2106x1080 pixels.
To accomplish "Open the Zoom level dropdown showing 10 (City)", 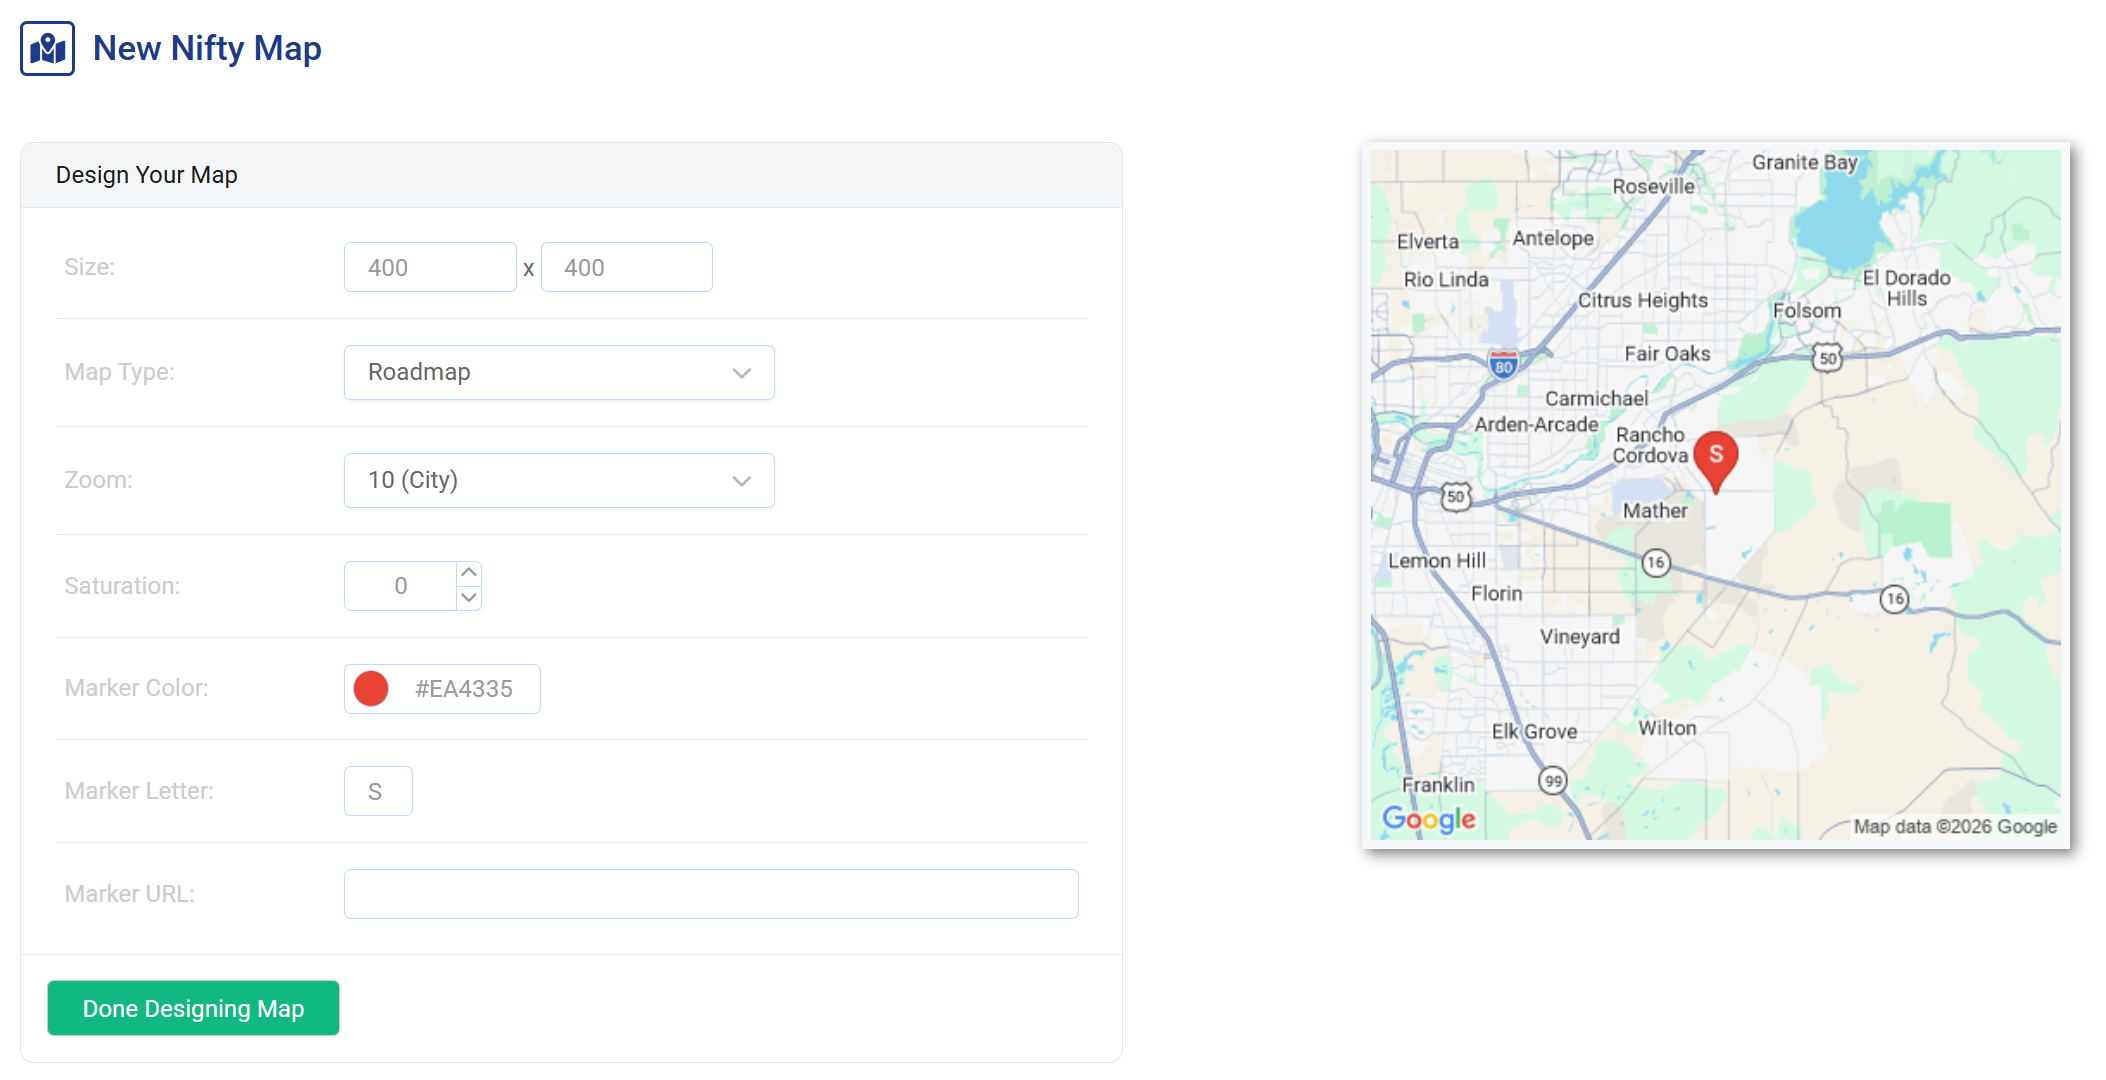I will coord(559,480).
